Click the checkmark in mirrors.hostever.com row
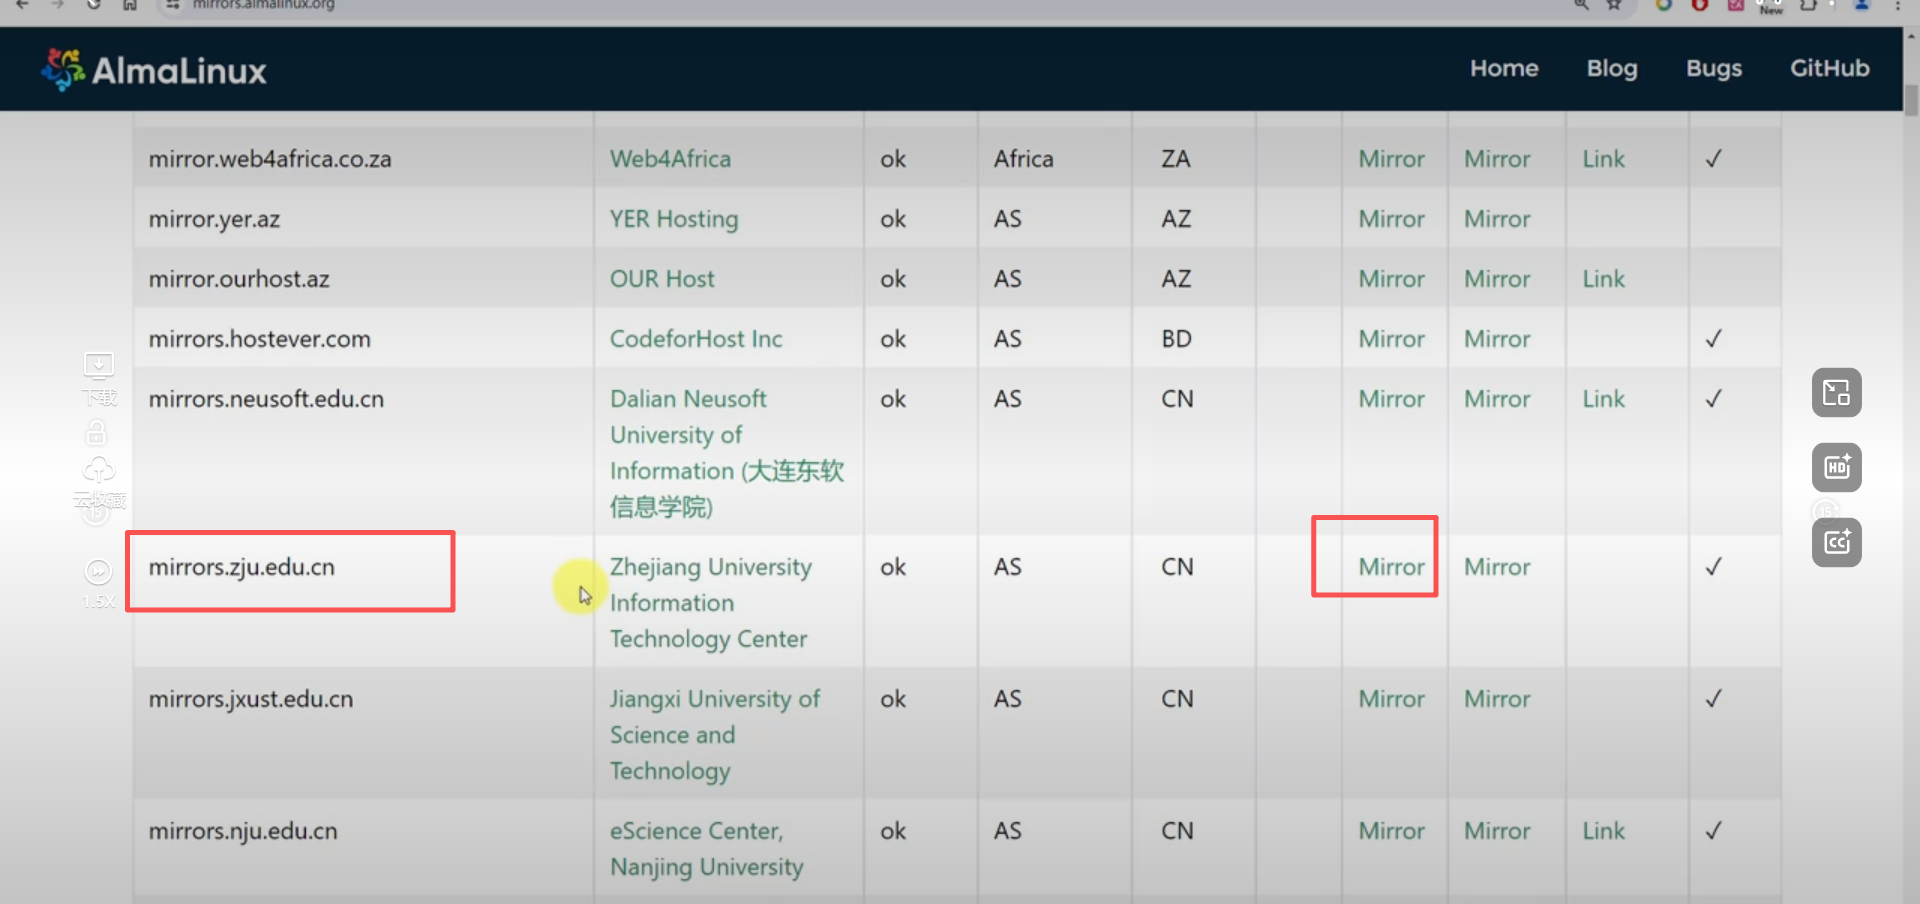Image resolution: width=1920 pixels, height=904 pixels. [1713, 339]
